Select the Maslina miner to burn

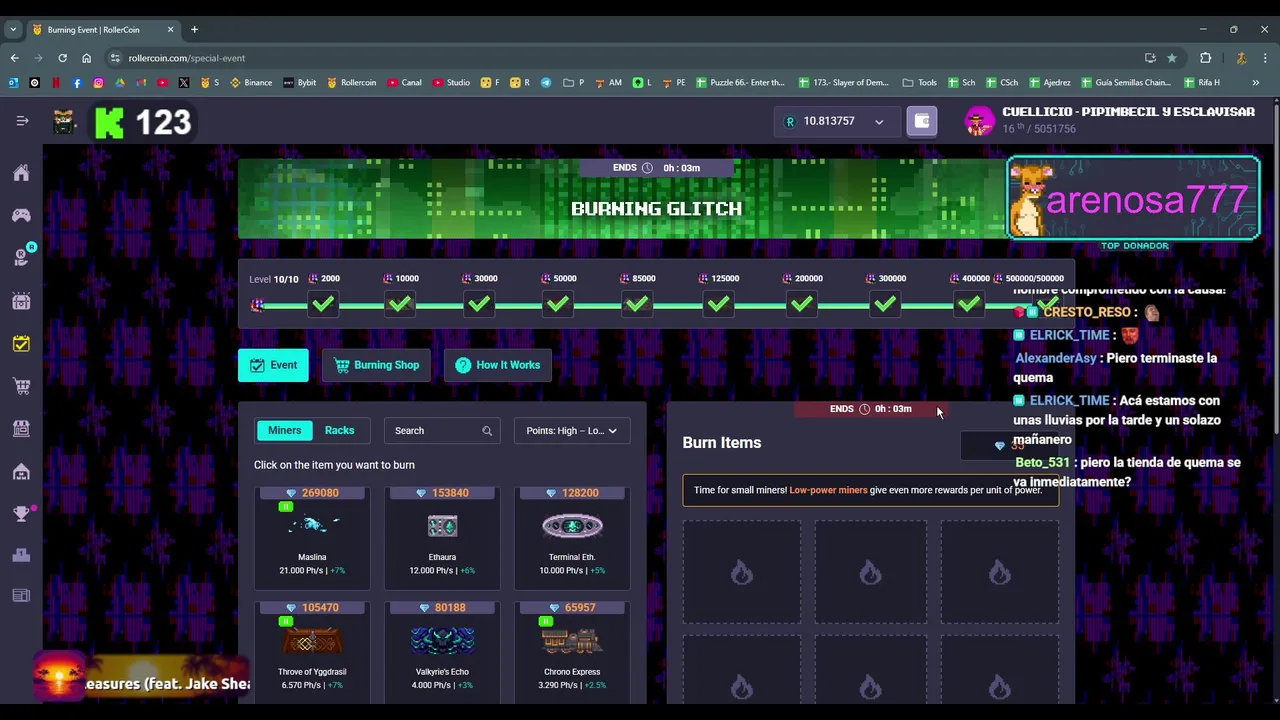[312, 536]
